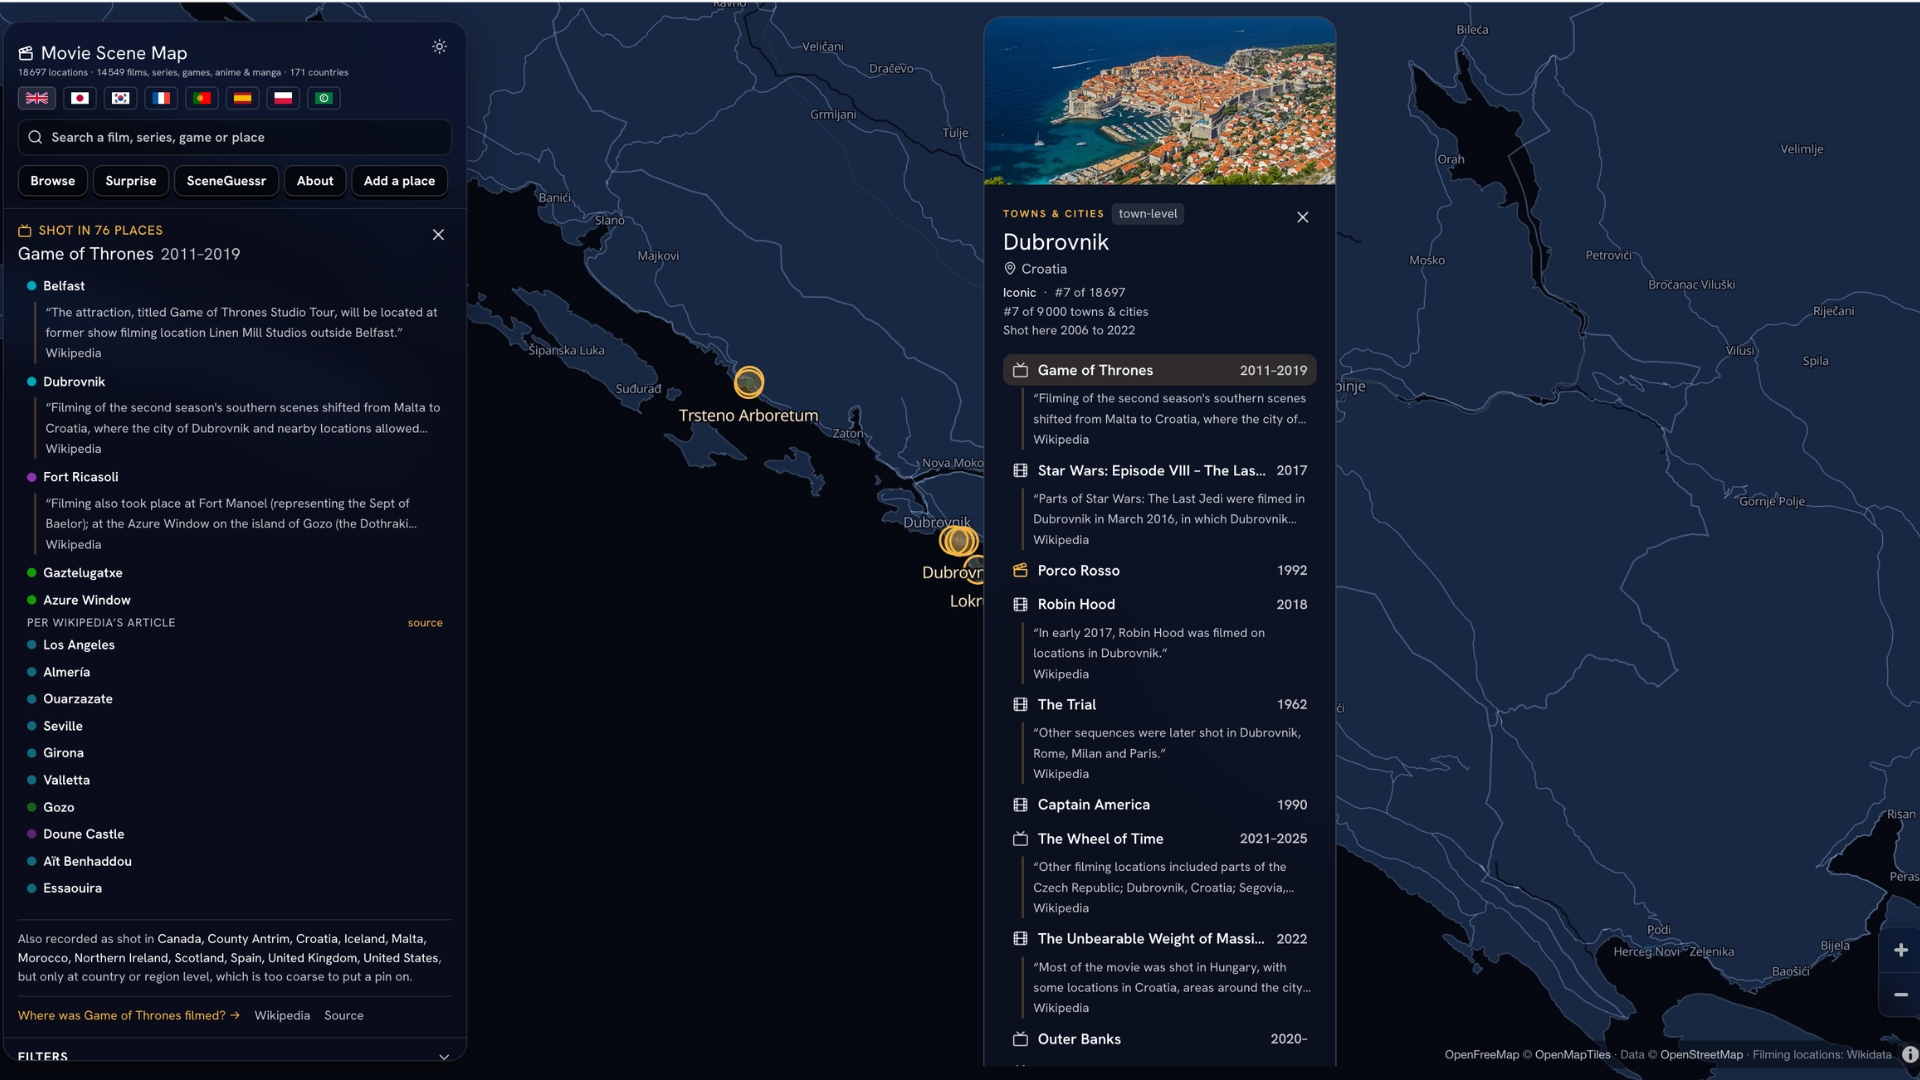Click the TV icon beside Outer Banks
Screen dimensions: 1920x1080
point(1020,1040)
